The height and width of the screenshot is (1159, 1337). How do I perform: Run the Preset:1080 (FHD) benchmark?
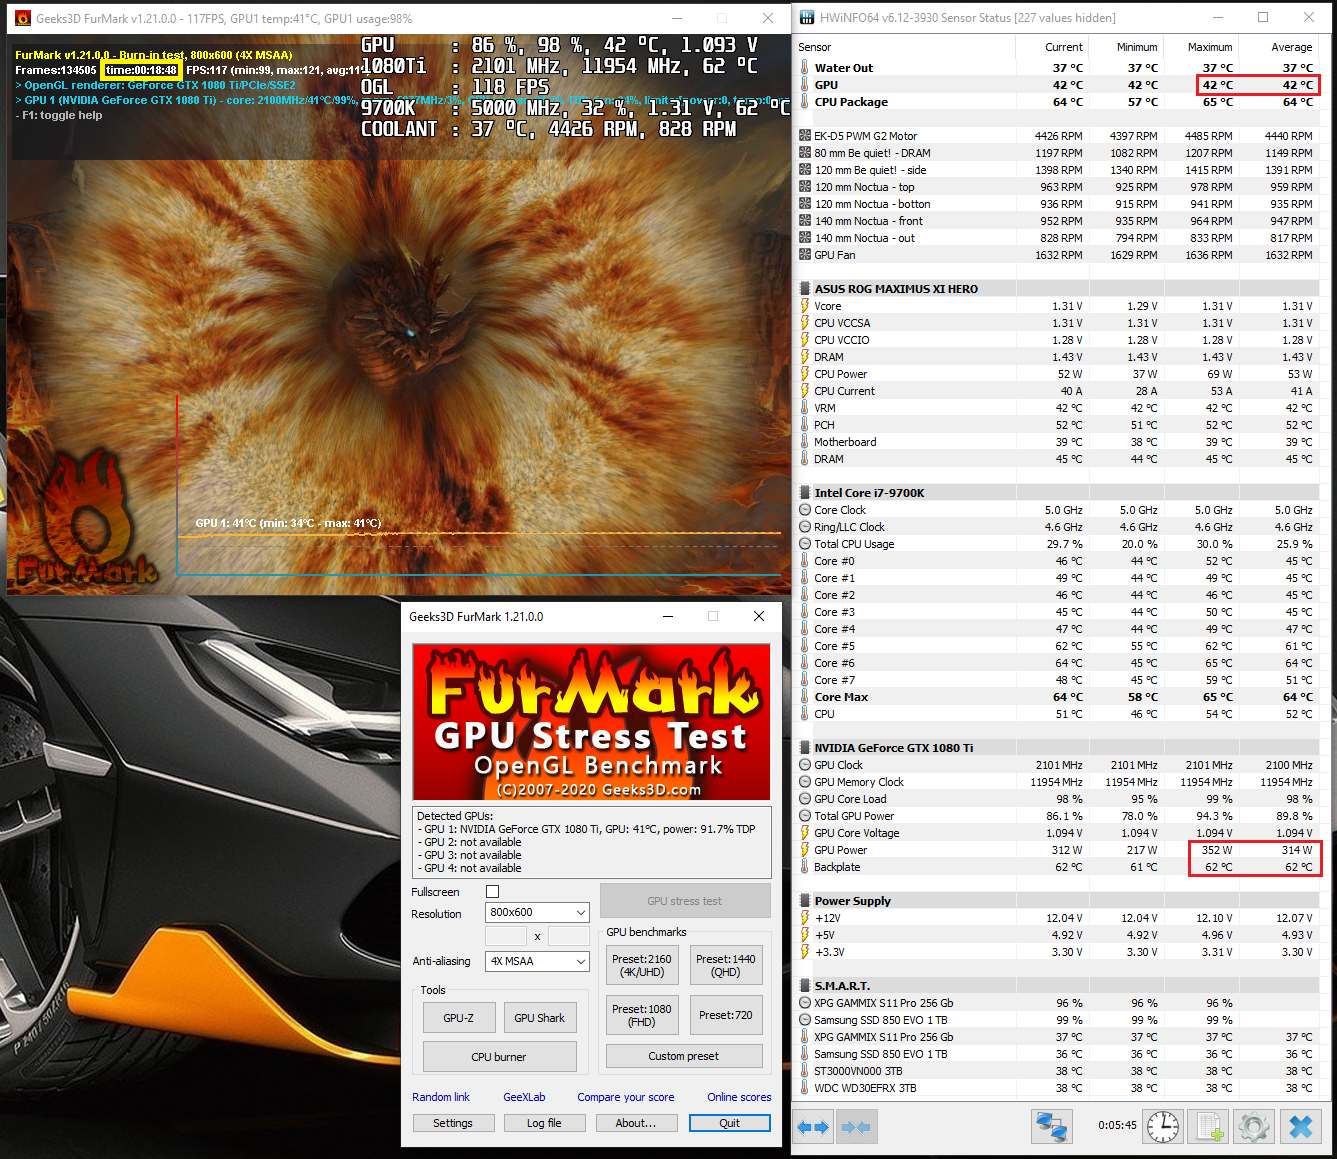[x=642, y=1015]
